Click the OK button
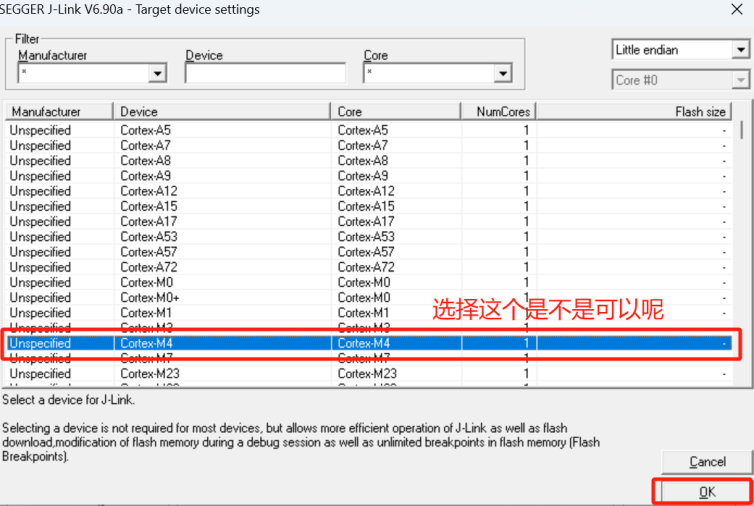 [x=706, y=492]
